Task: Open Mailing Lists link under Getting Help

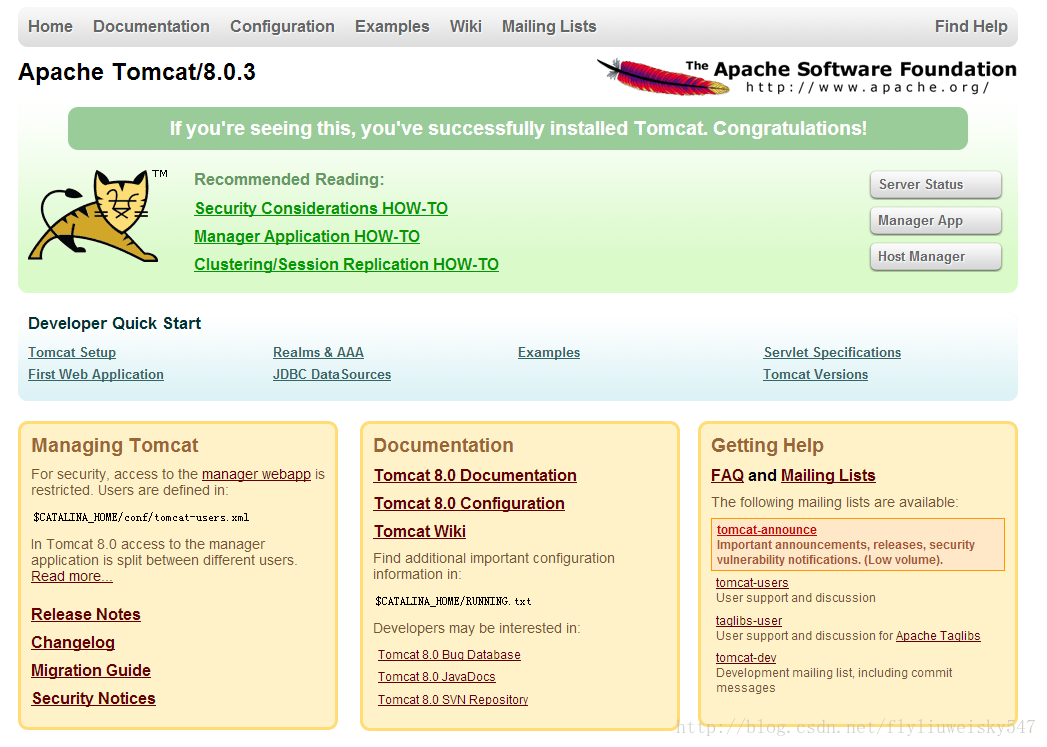Action: click(828, 475)
